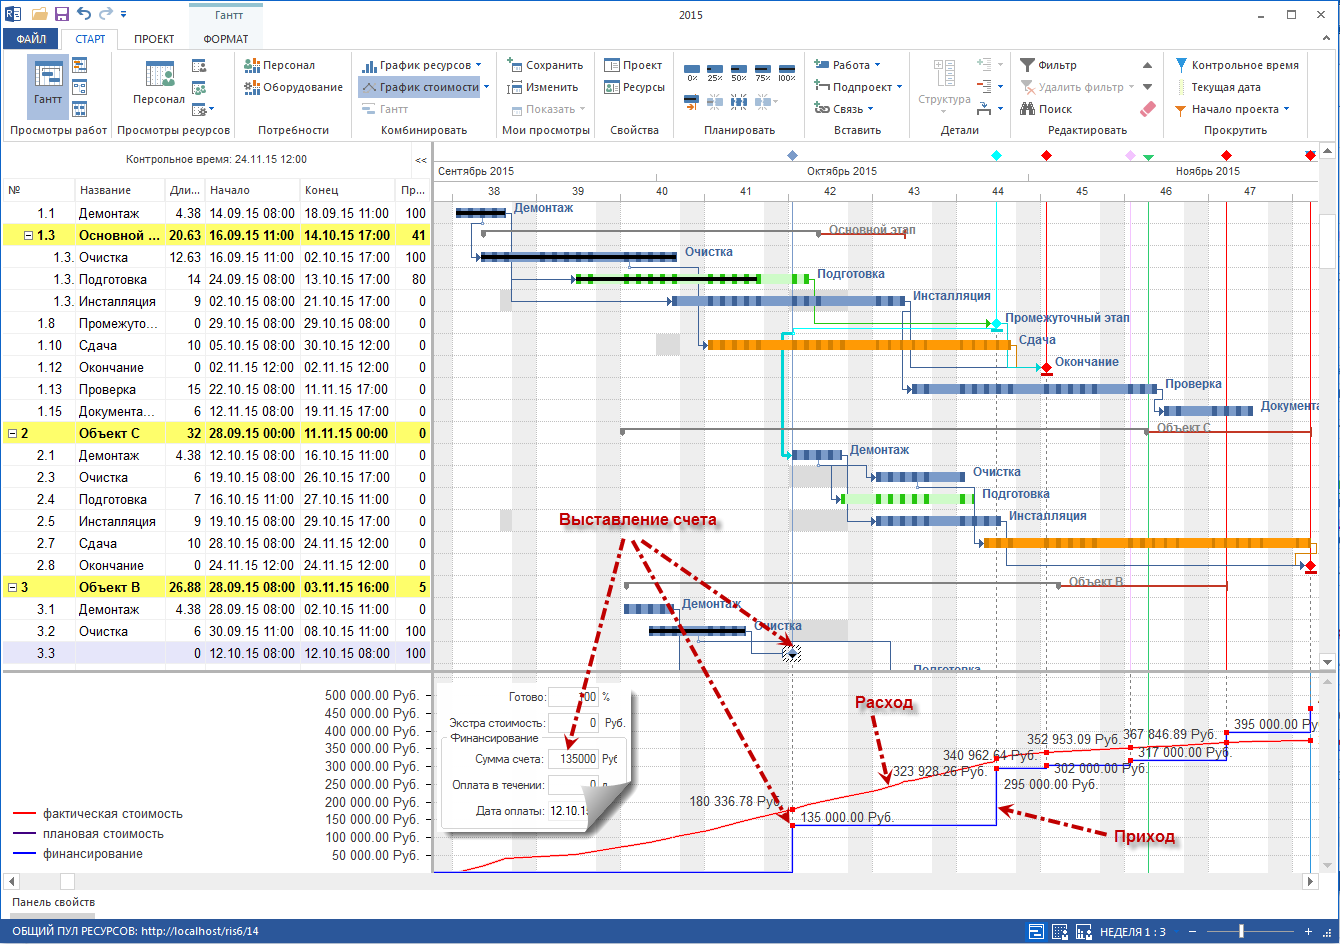Click Изменить in Мои просмотры
Viewport: 1340px width, 944px height.
[x=543, y=87]
